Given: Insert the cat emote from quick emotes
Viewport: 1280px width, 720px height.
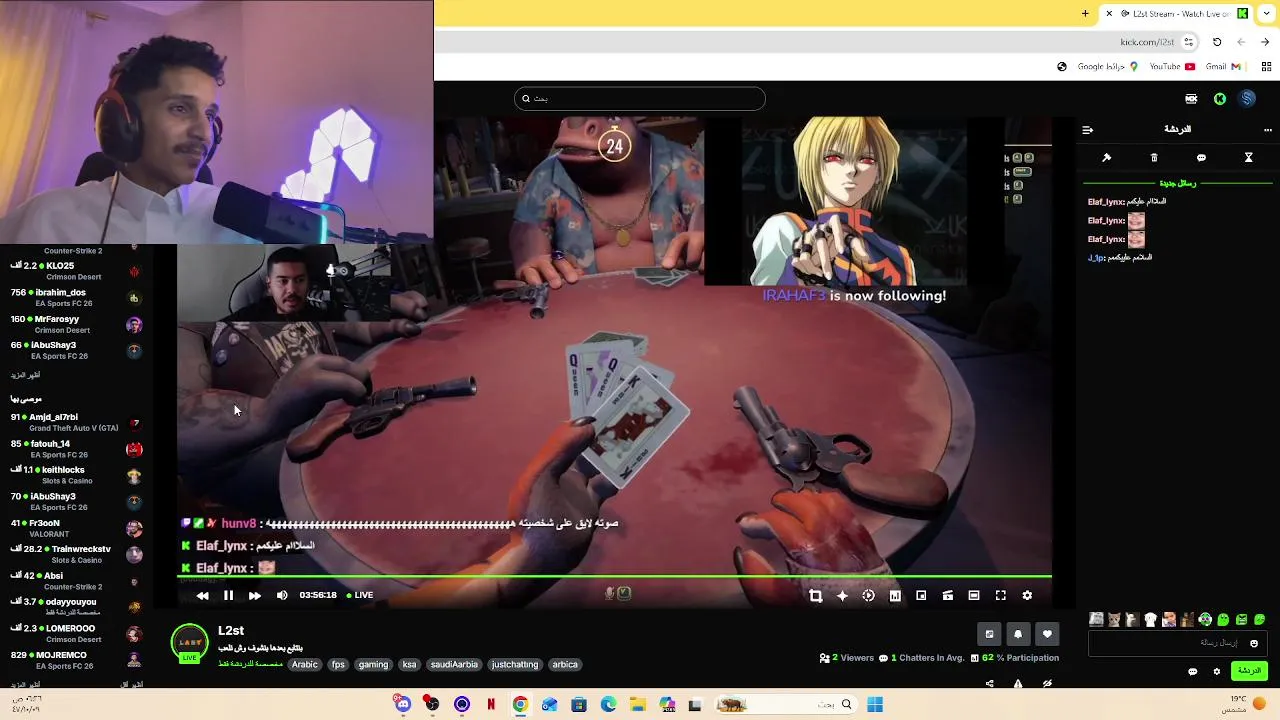Looking at the screenshot, I should (1114, 620).
